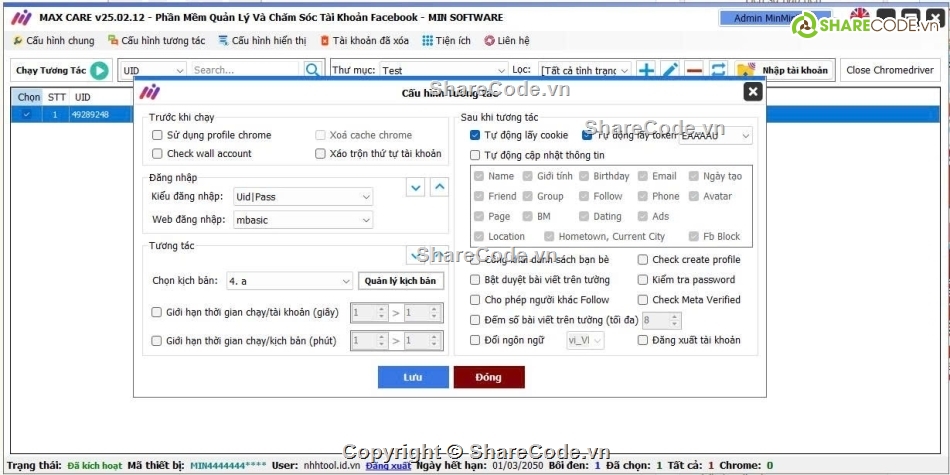The width and height of the screenshot is (950, 475).
Task: Open Liên hệ menu
Action: (x=507, y=41)
